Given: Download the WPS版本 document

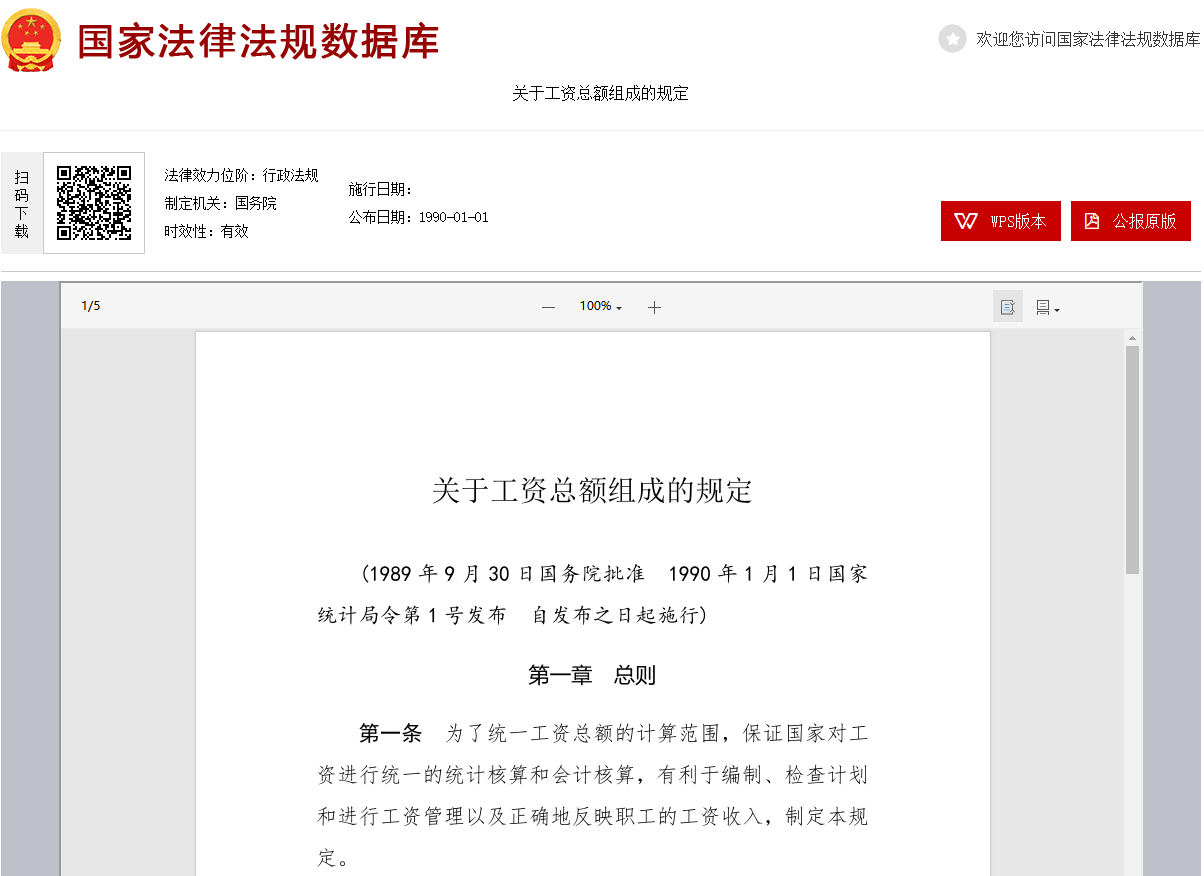Looking at the screenshot, I should tap(1000, 221).
